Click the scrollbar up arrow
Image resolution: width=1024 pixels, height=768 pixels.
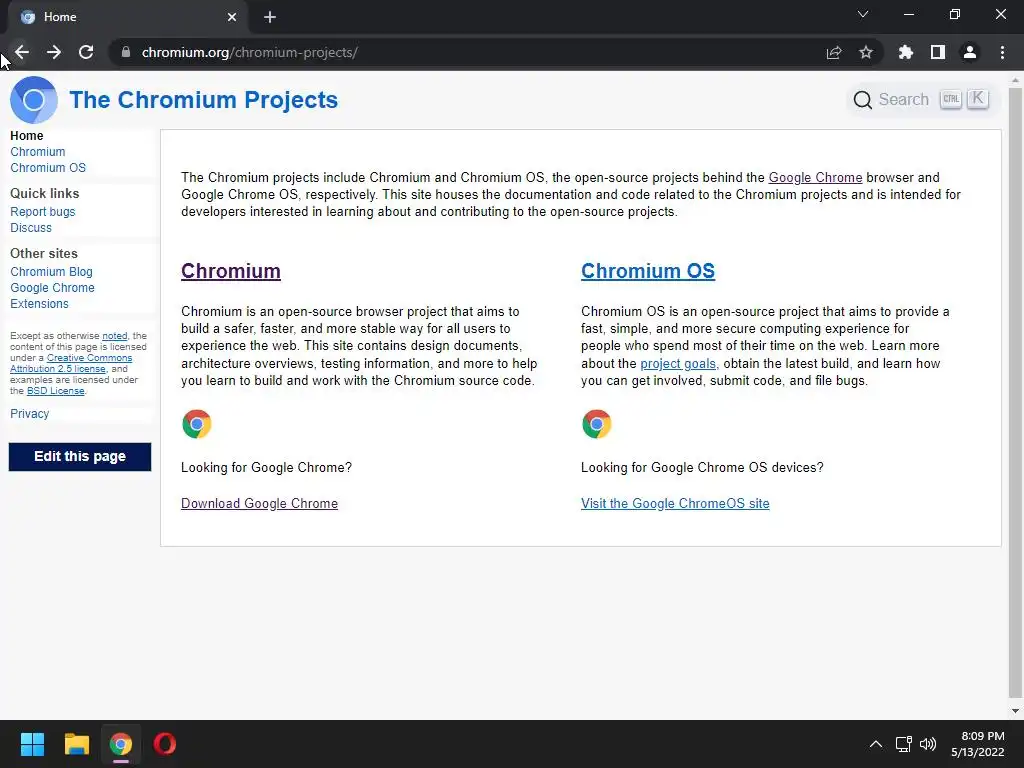[1015, 80]
